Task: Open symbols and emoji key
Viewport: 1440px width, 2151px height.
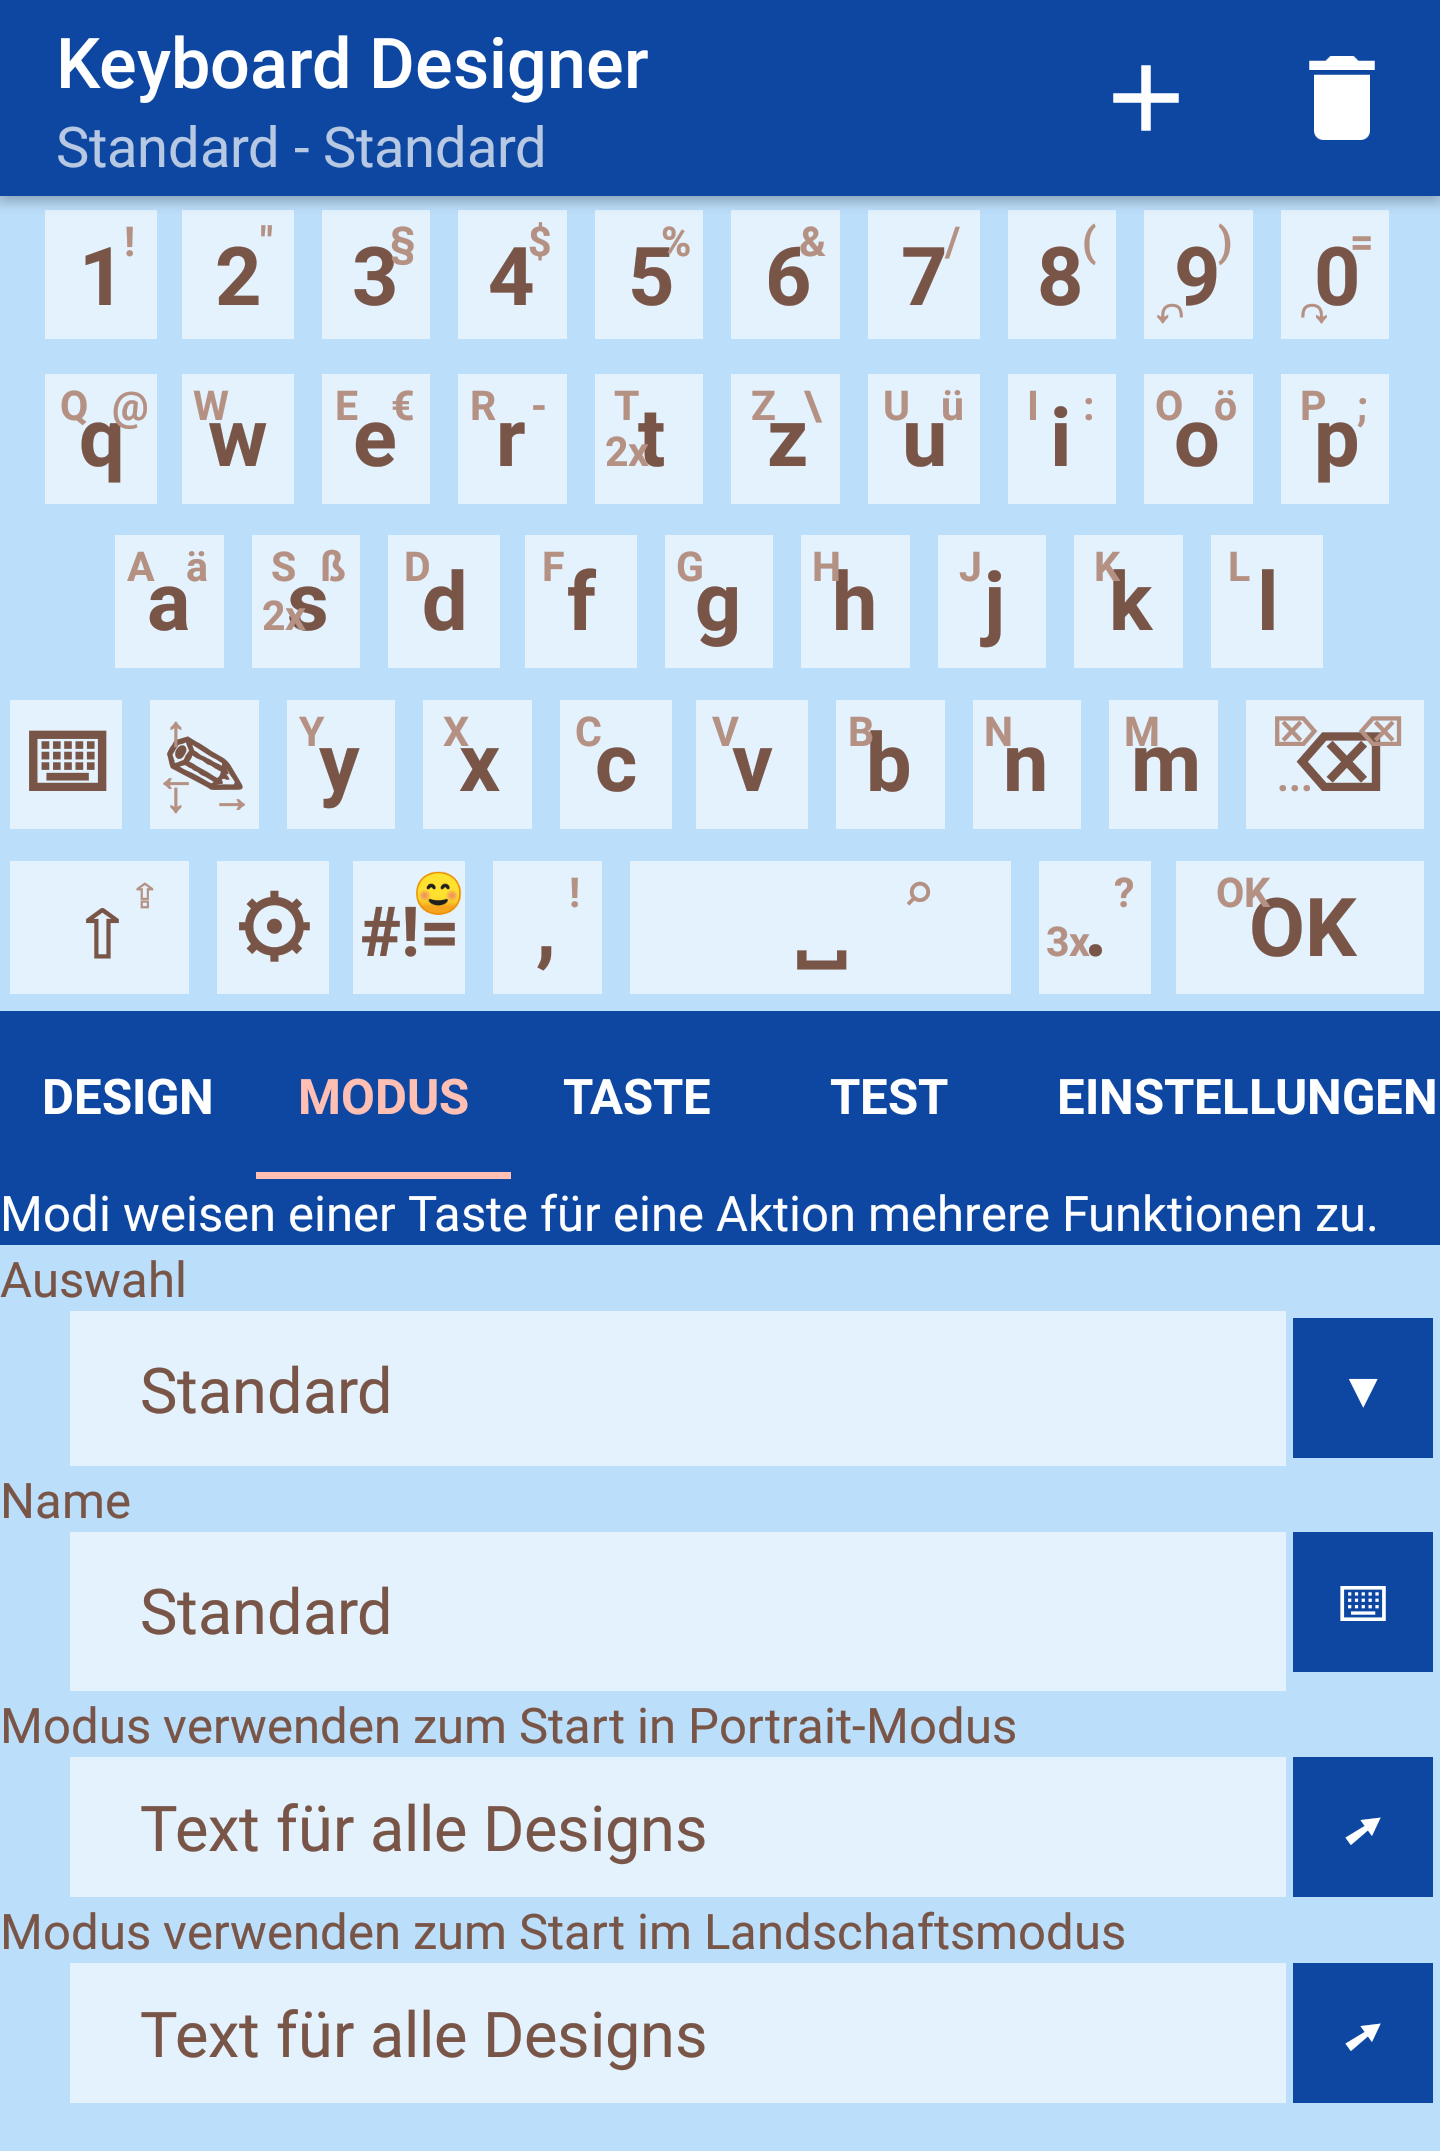Action: tap(409, 927)
